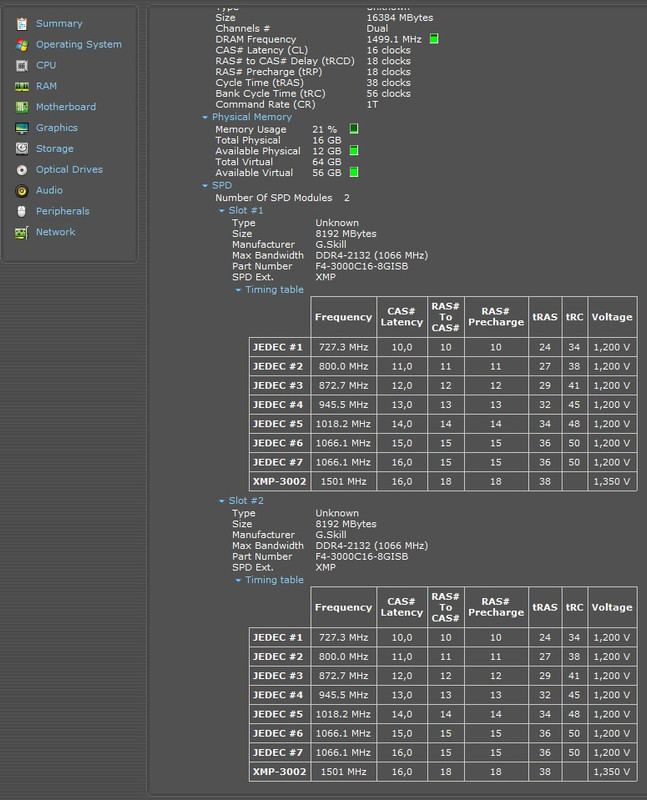Screen dimensions: 647x800
Task: Click the Command Rate value 1T
Action: 372,105
